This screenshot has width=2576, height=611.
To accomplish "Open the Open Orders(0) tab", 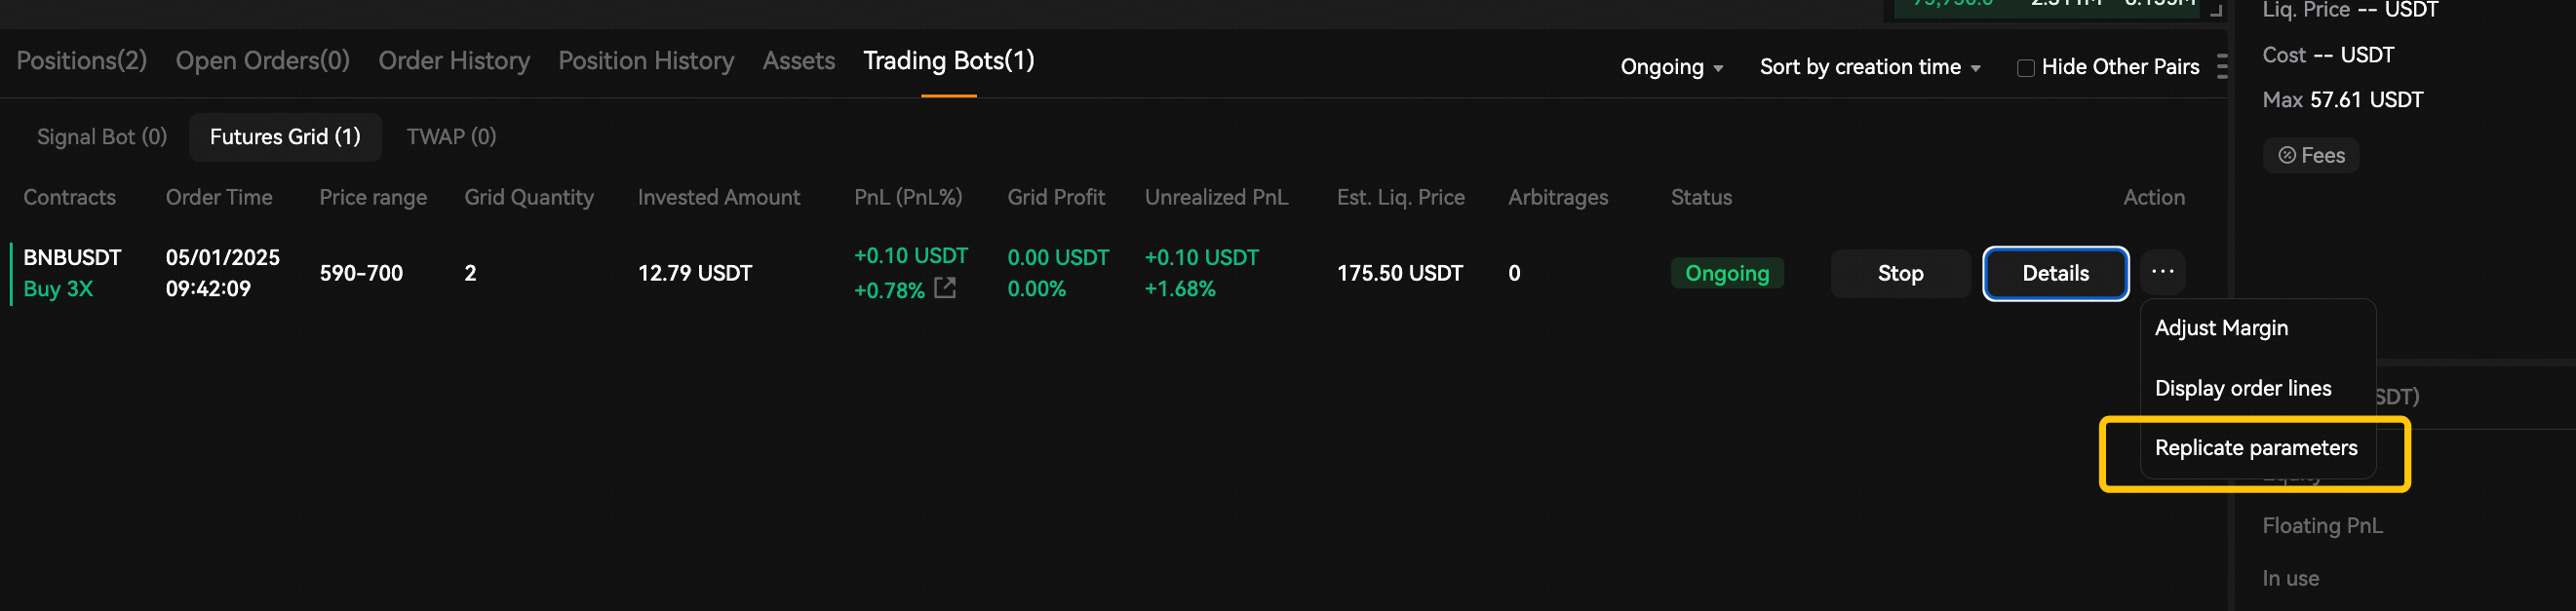I will point(263,61).
